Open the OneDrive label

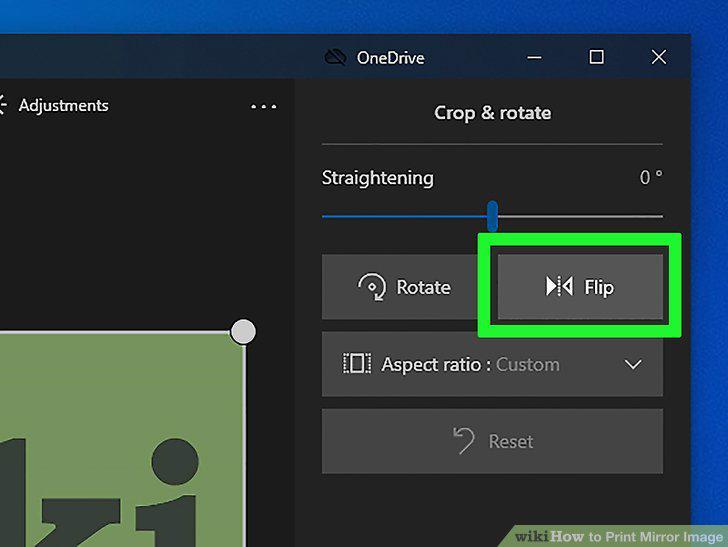point(390,58)
